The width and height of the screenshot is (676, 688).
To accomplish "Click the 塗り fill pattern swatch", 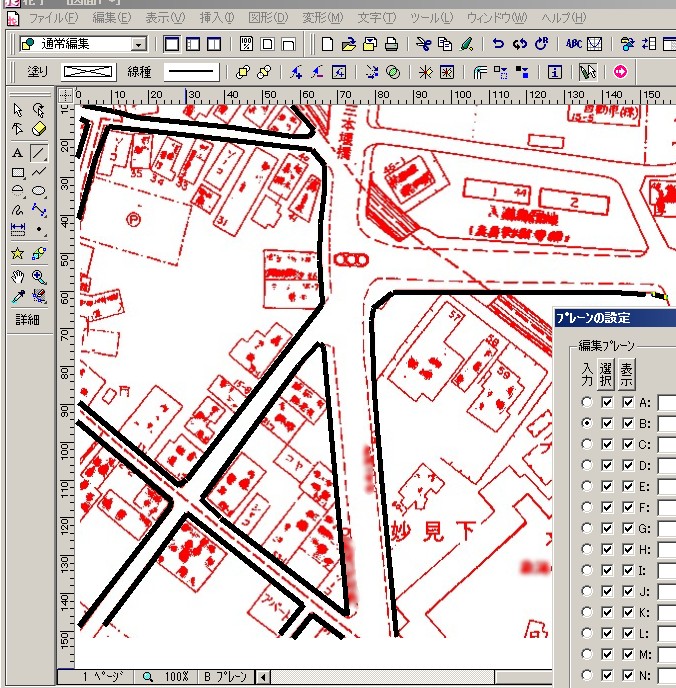I will (88, 72).
